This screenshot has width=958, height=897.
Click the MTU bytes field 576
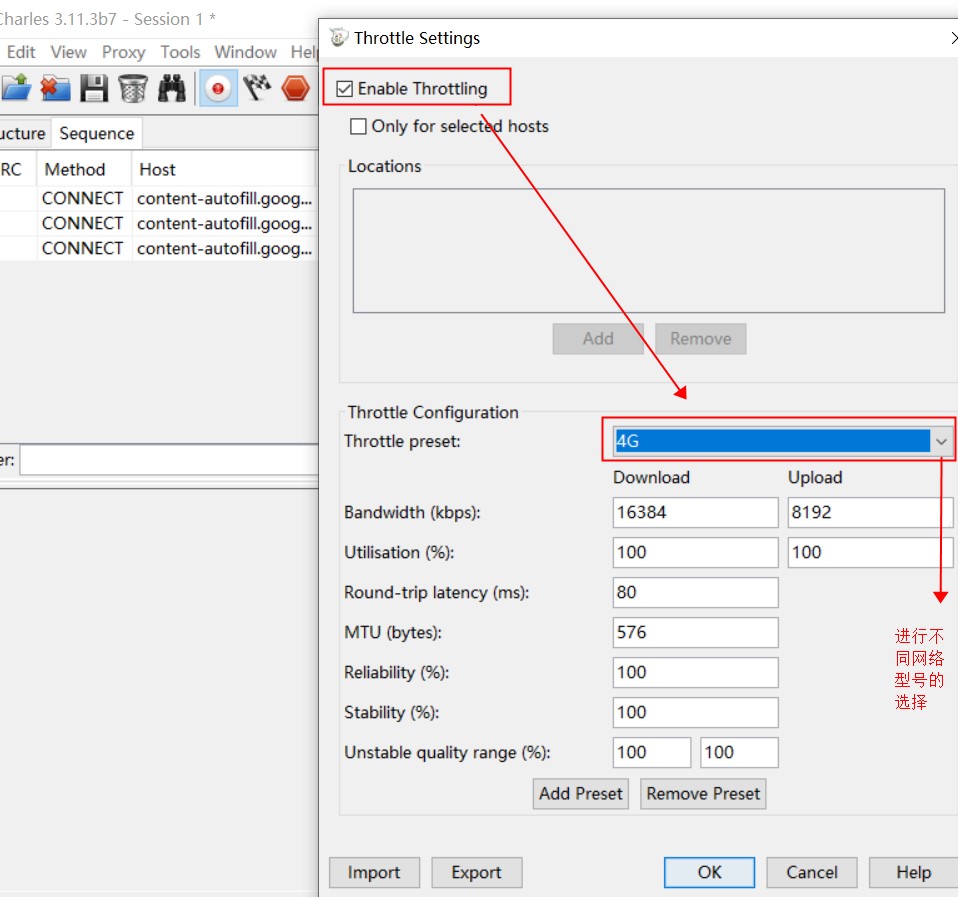(x=695, y=632)
